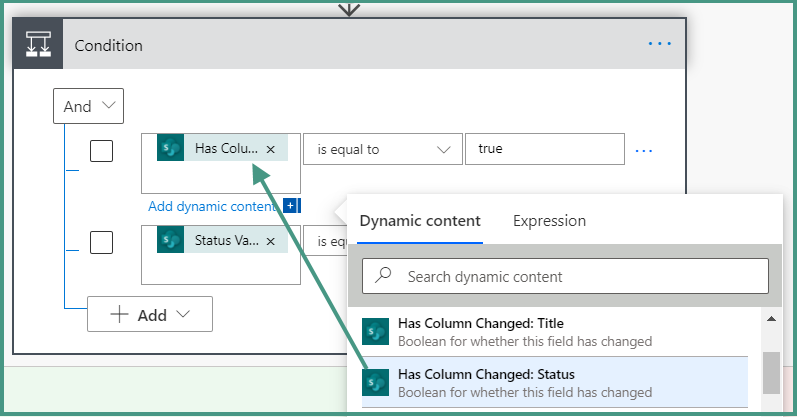Tick the second condition row checkbox
797x417 pixels.
click(x=101, y=242)
